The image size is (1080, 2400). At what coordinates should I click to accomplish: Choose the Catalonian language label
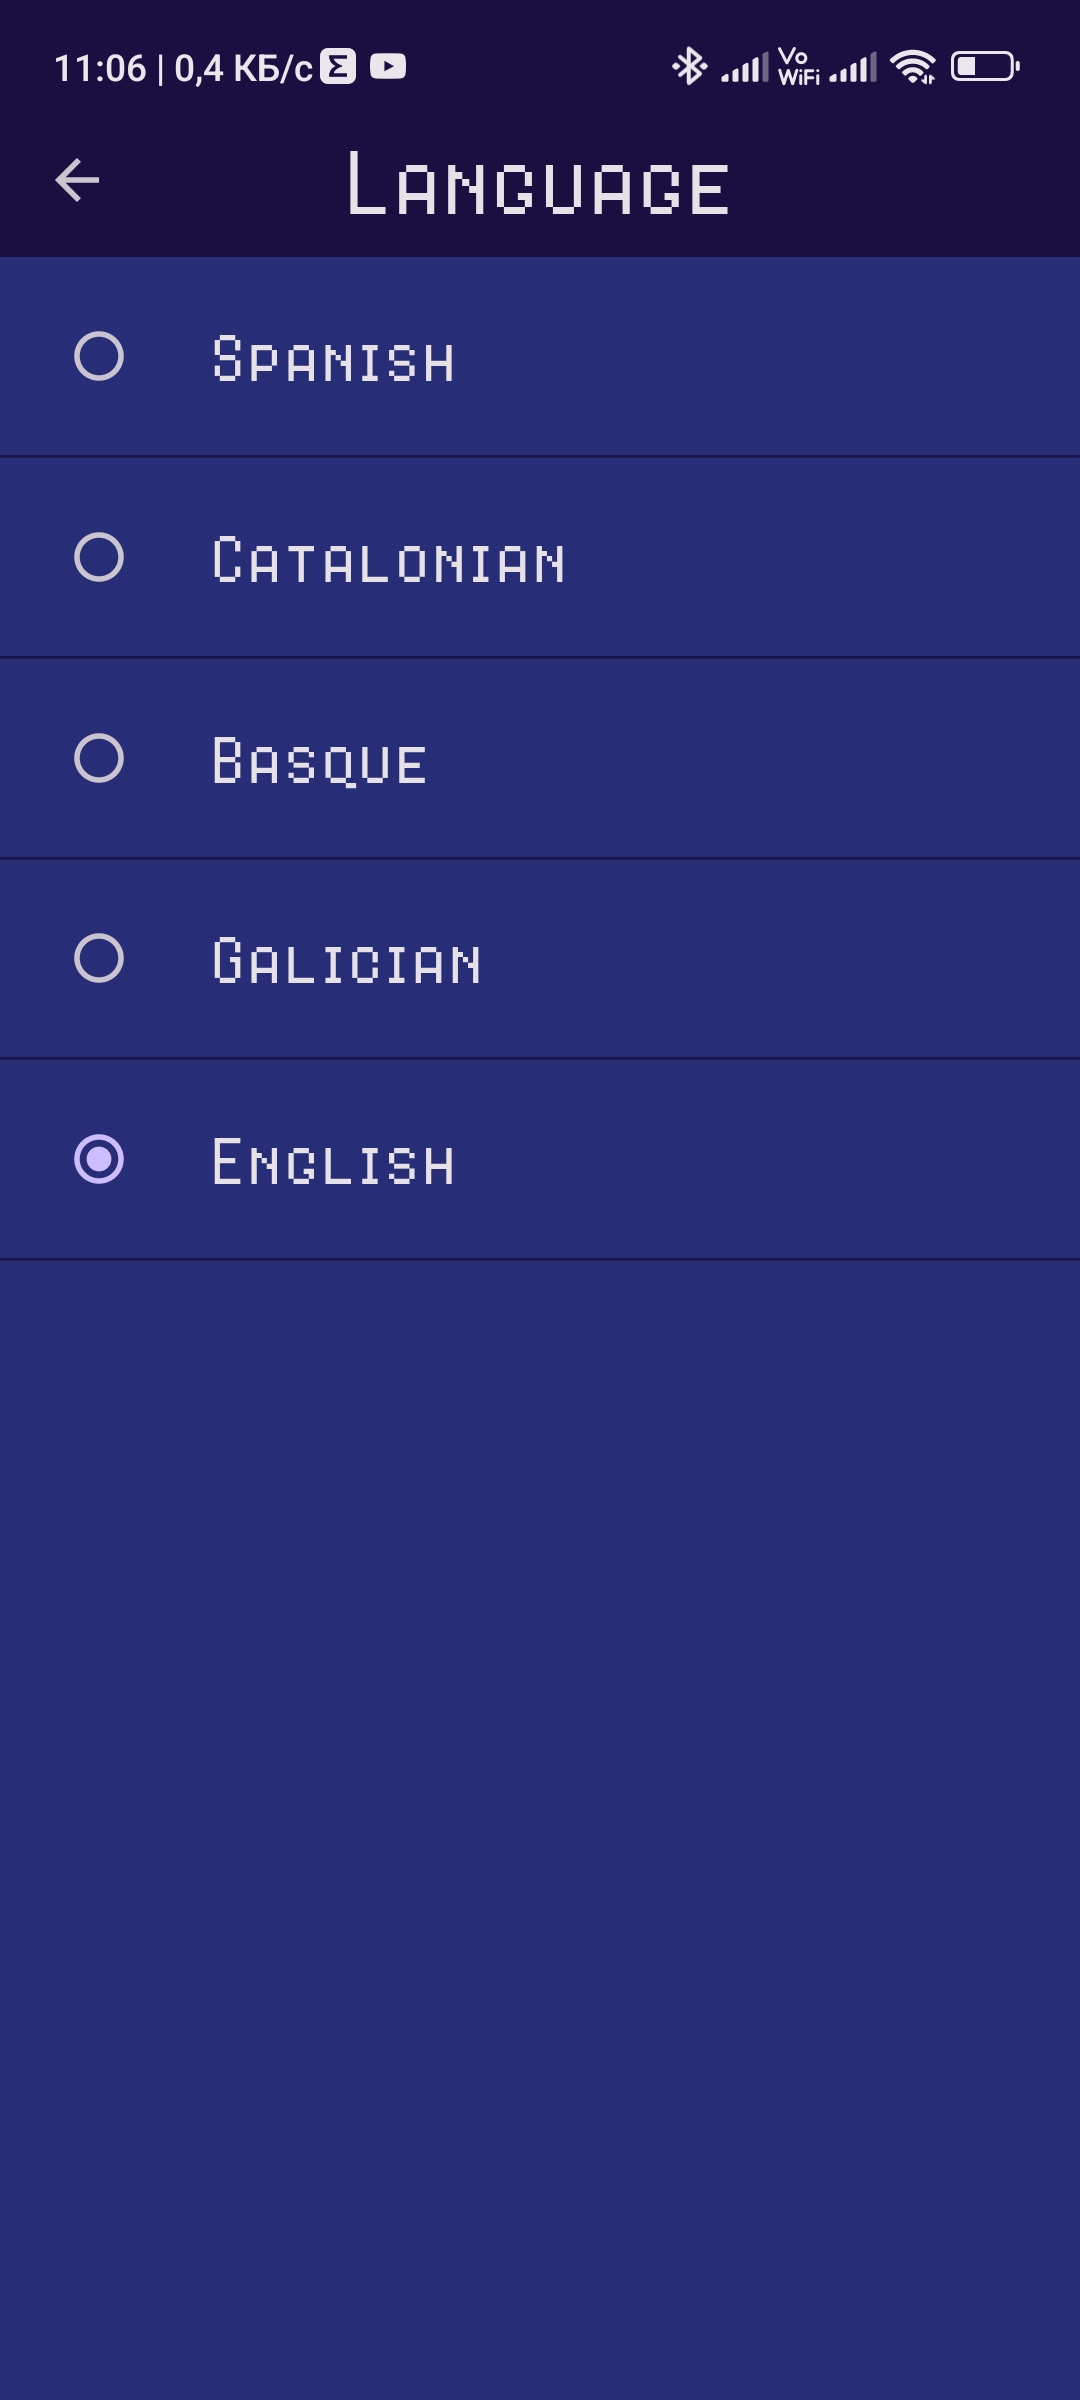pyautogui.click(x=389, y=561)
